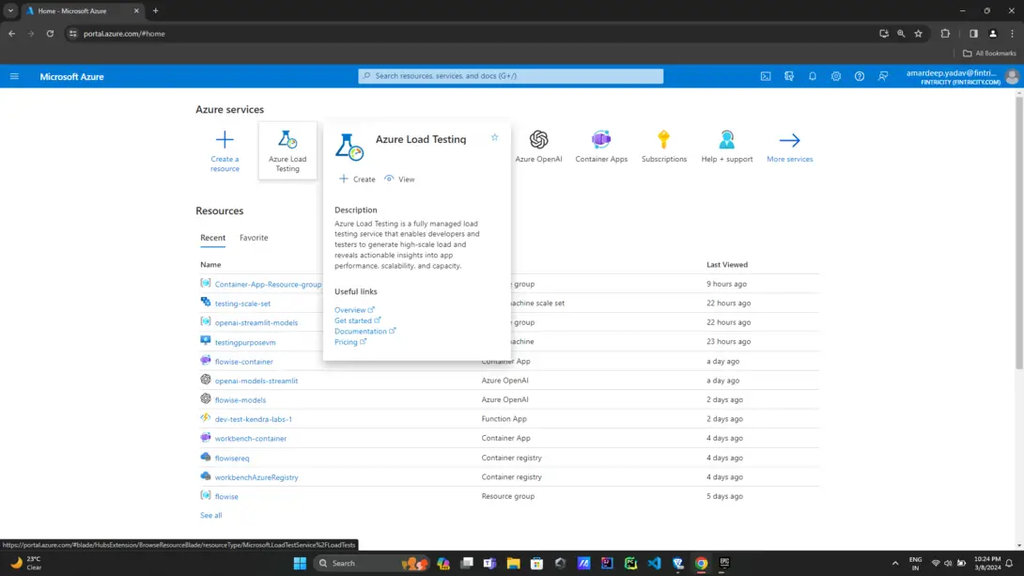The width and height of the screenshot is (1024, 576).
Task: Open File Explorer from the taskbar
Action: click(513, 563)
